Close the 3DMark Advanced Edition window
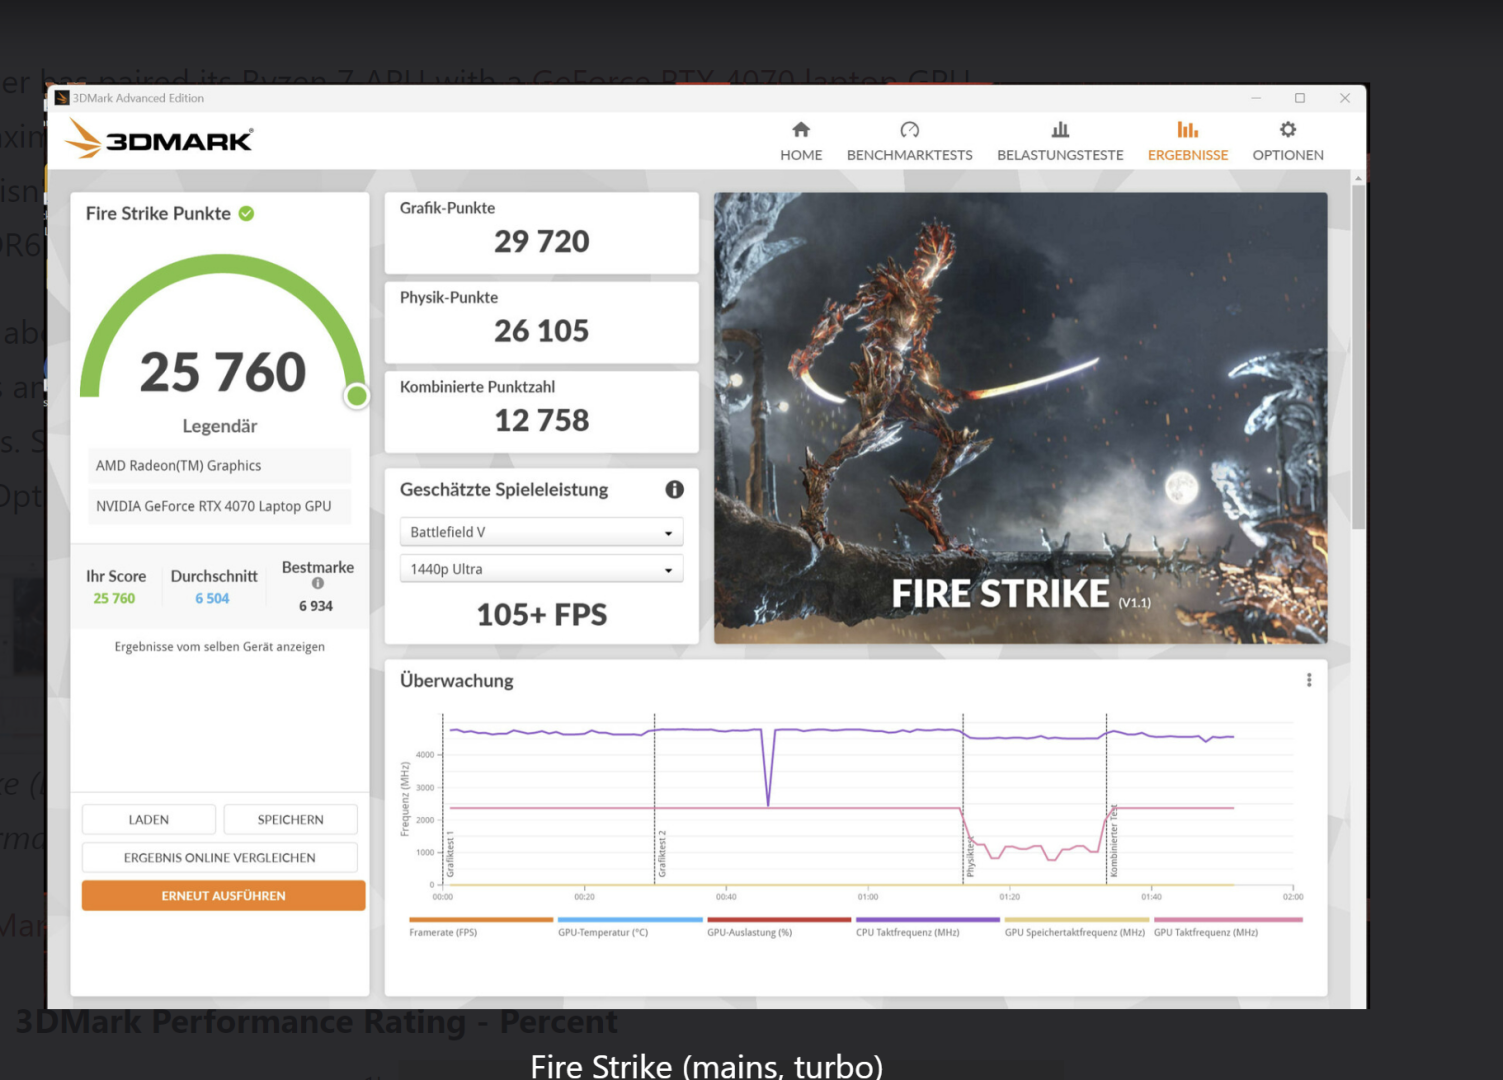Image resolution: width=1503 pixels, height=1080 pixels. coord(1345,98)
